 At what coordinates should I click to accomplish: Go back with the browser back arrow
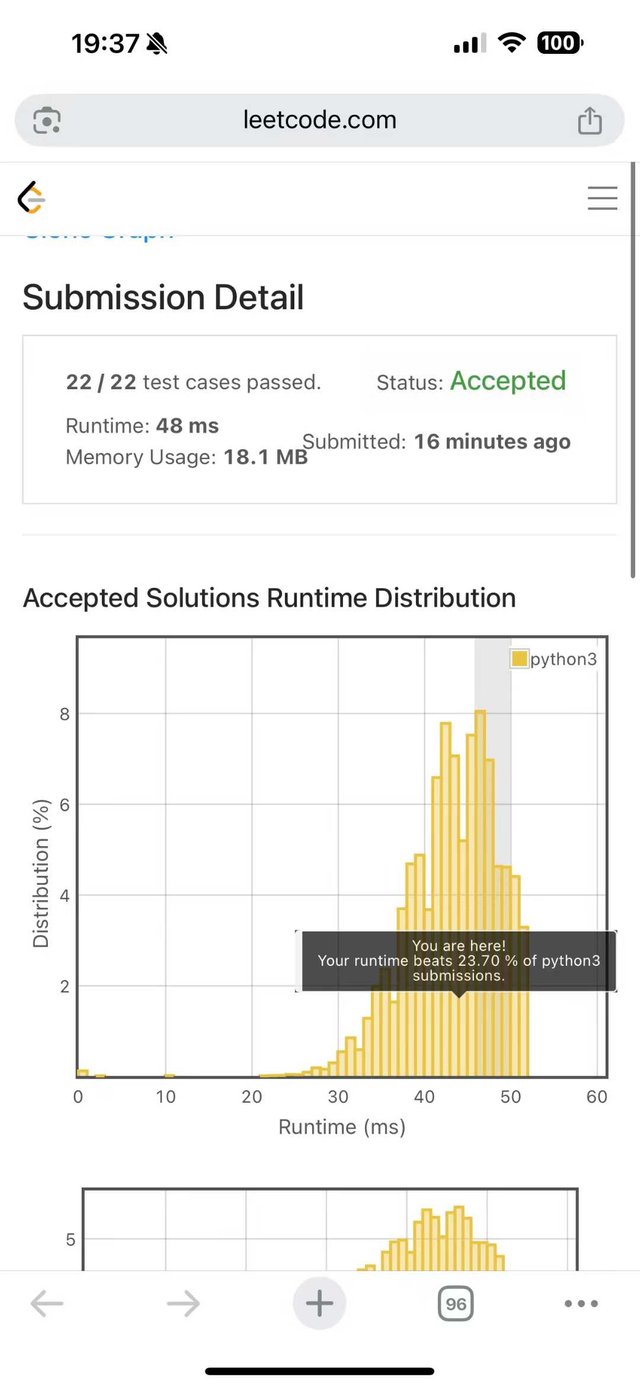coord(47,1303)
